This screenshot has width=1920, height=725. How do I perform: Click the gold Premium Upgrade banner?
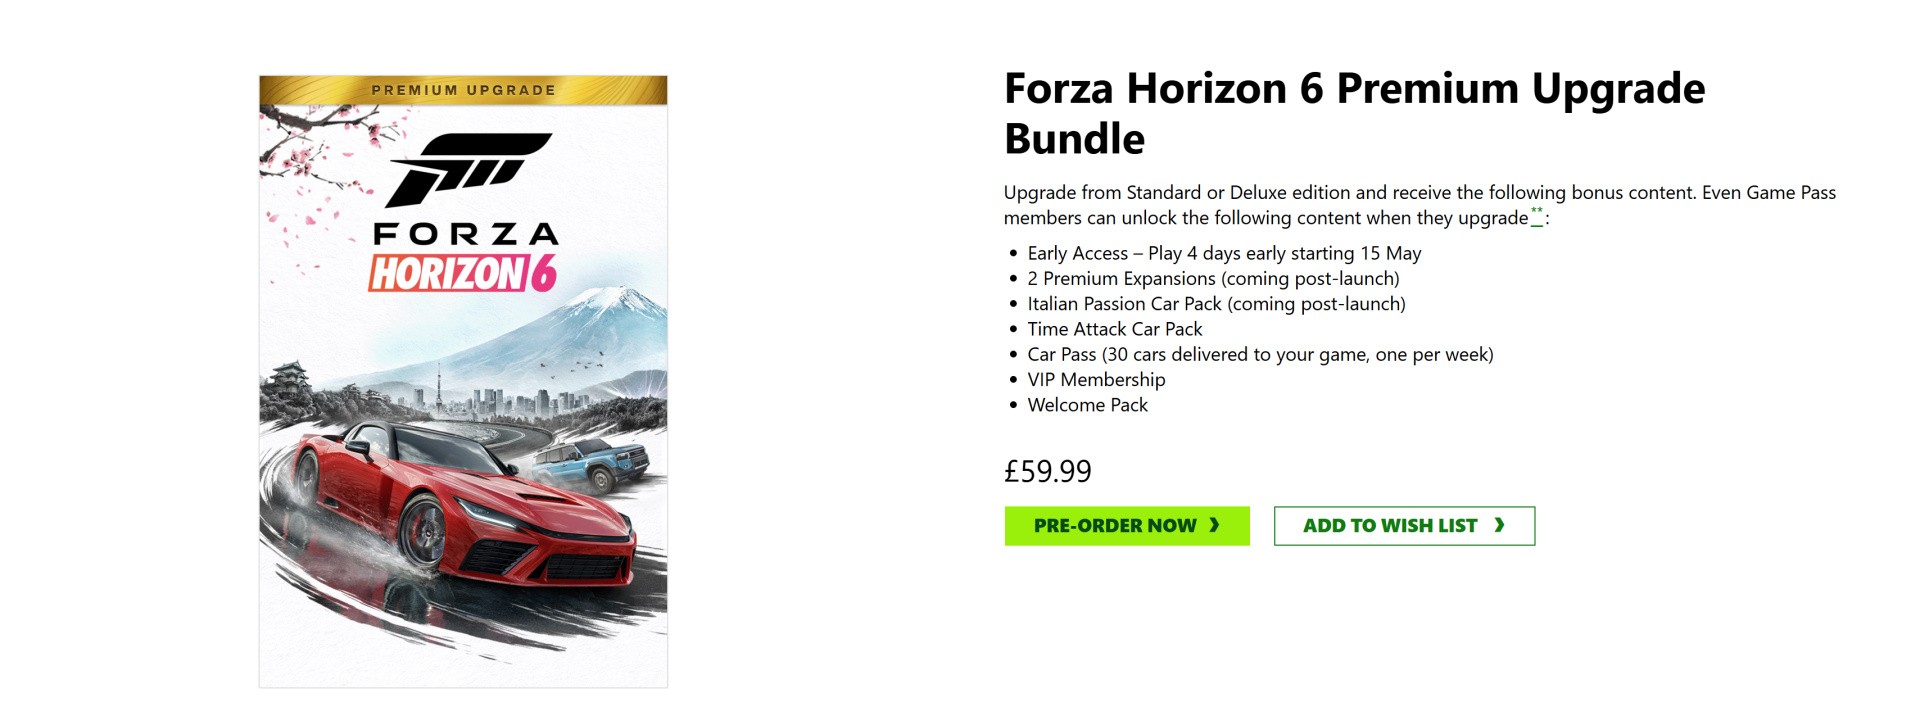coord(463,90)
